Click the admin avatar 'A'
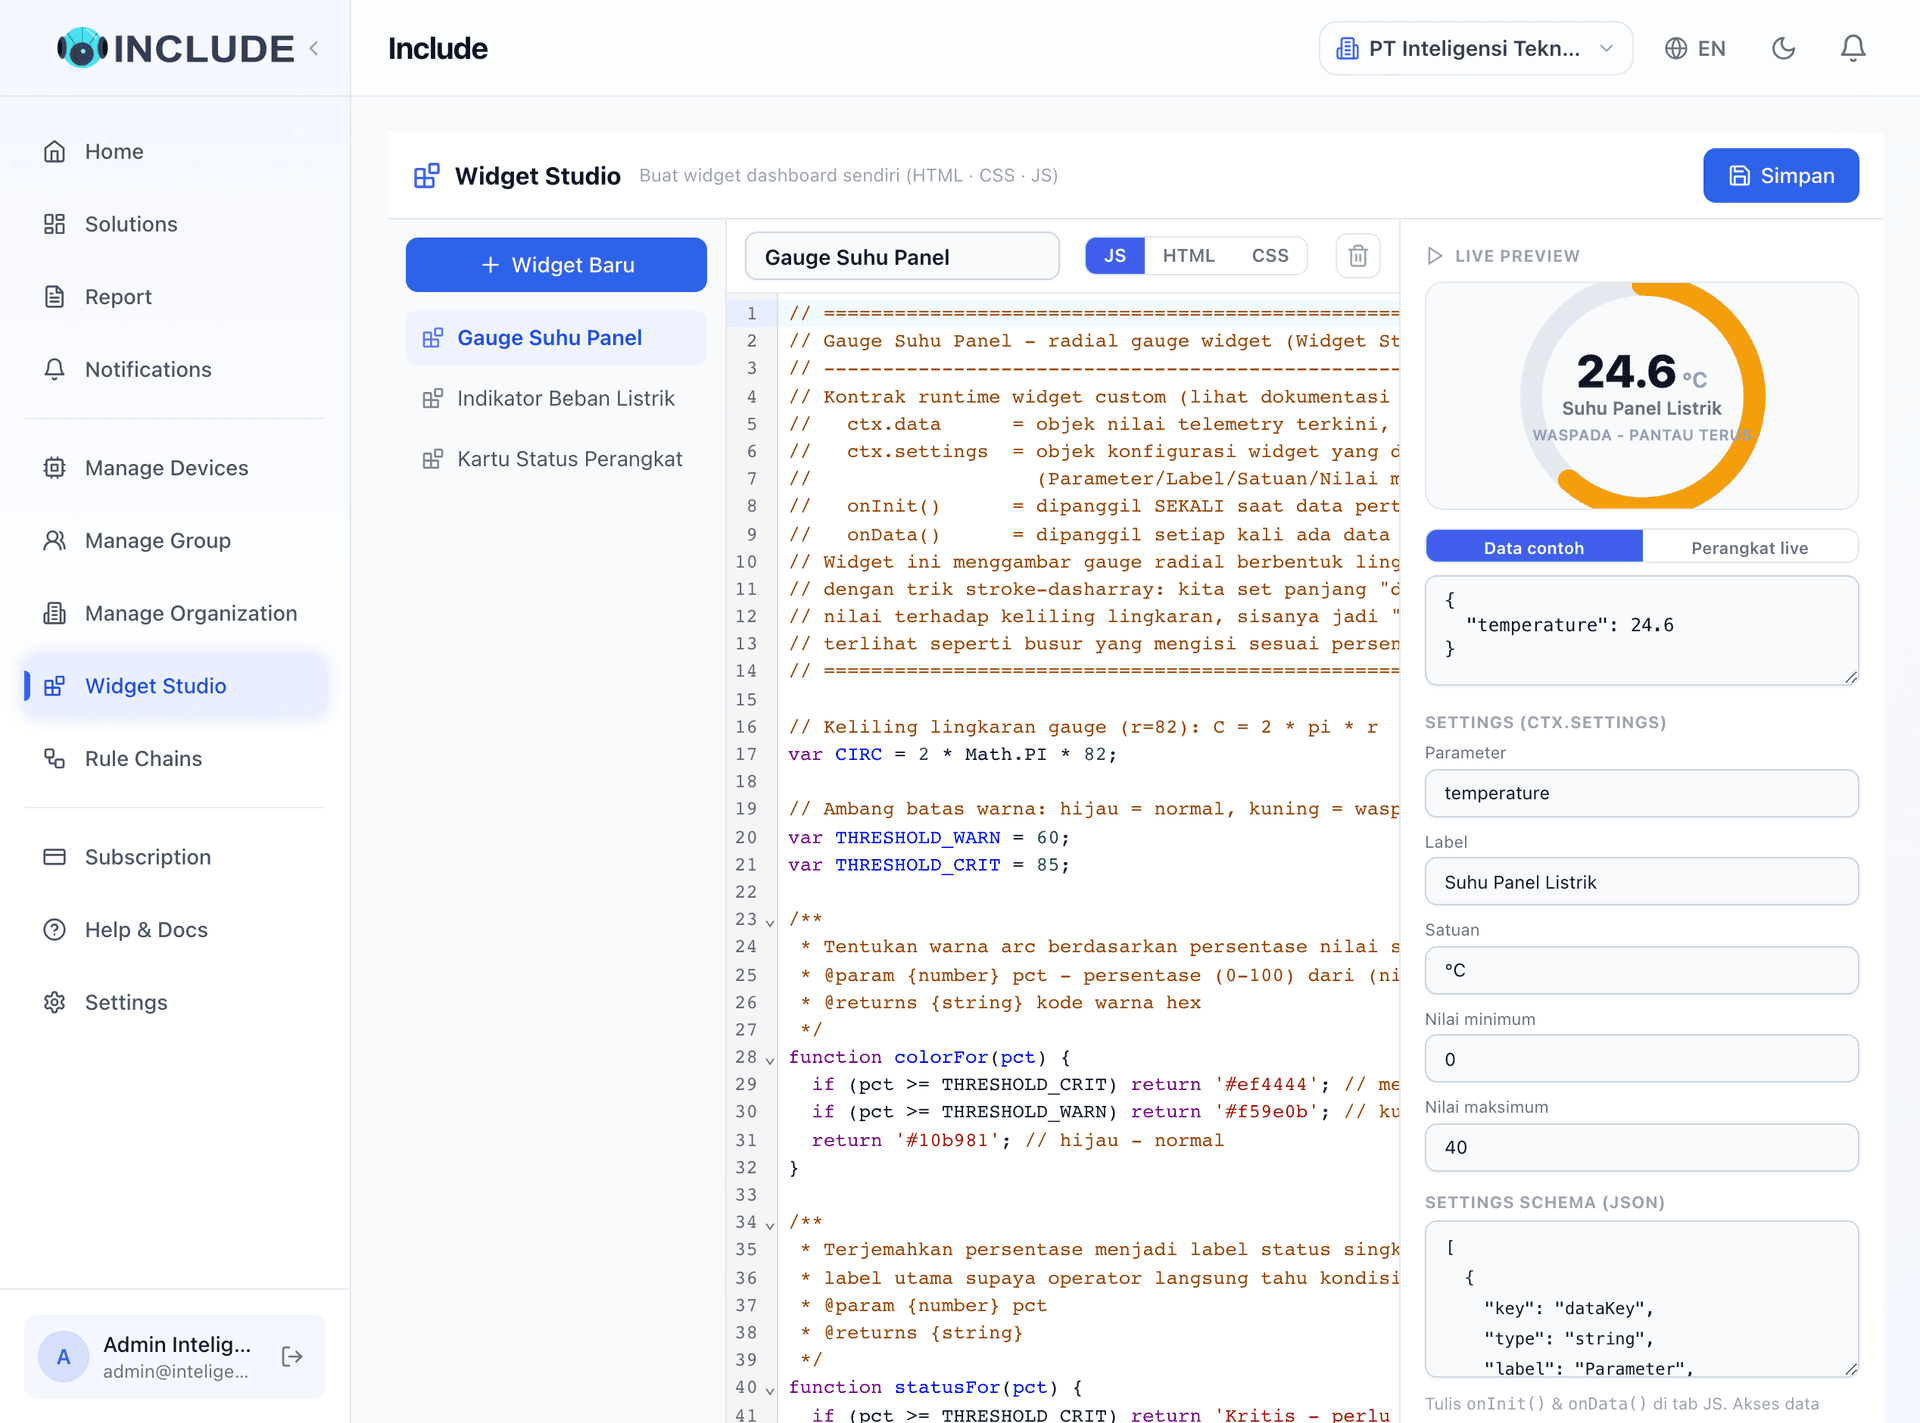This screenshot has height=1423, width=1920. click(63, 1356)
